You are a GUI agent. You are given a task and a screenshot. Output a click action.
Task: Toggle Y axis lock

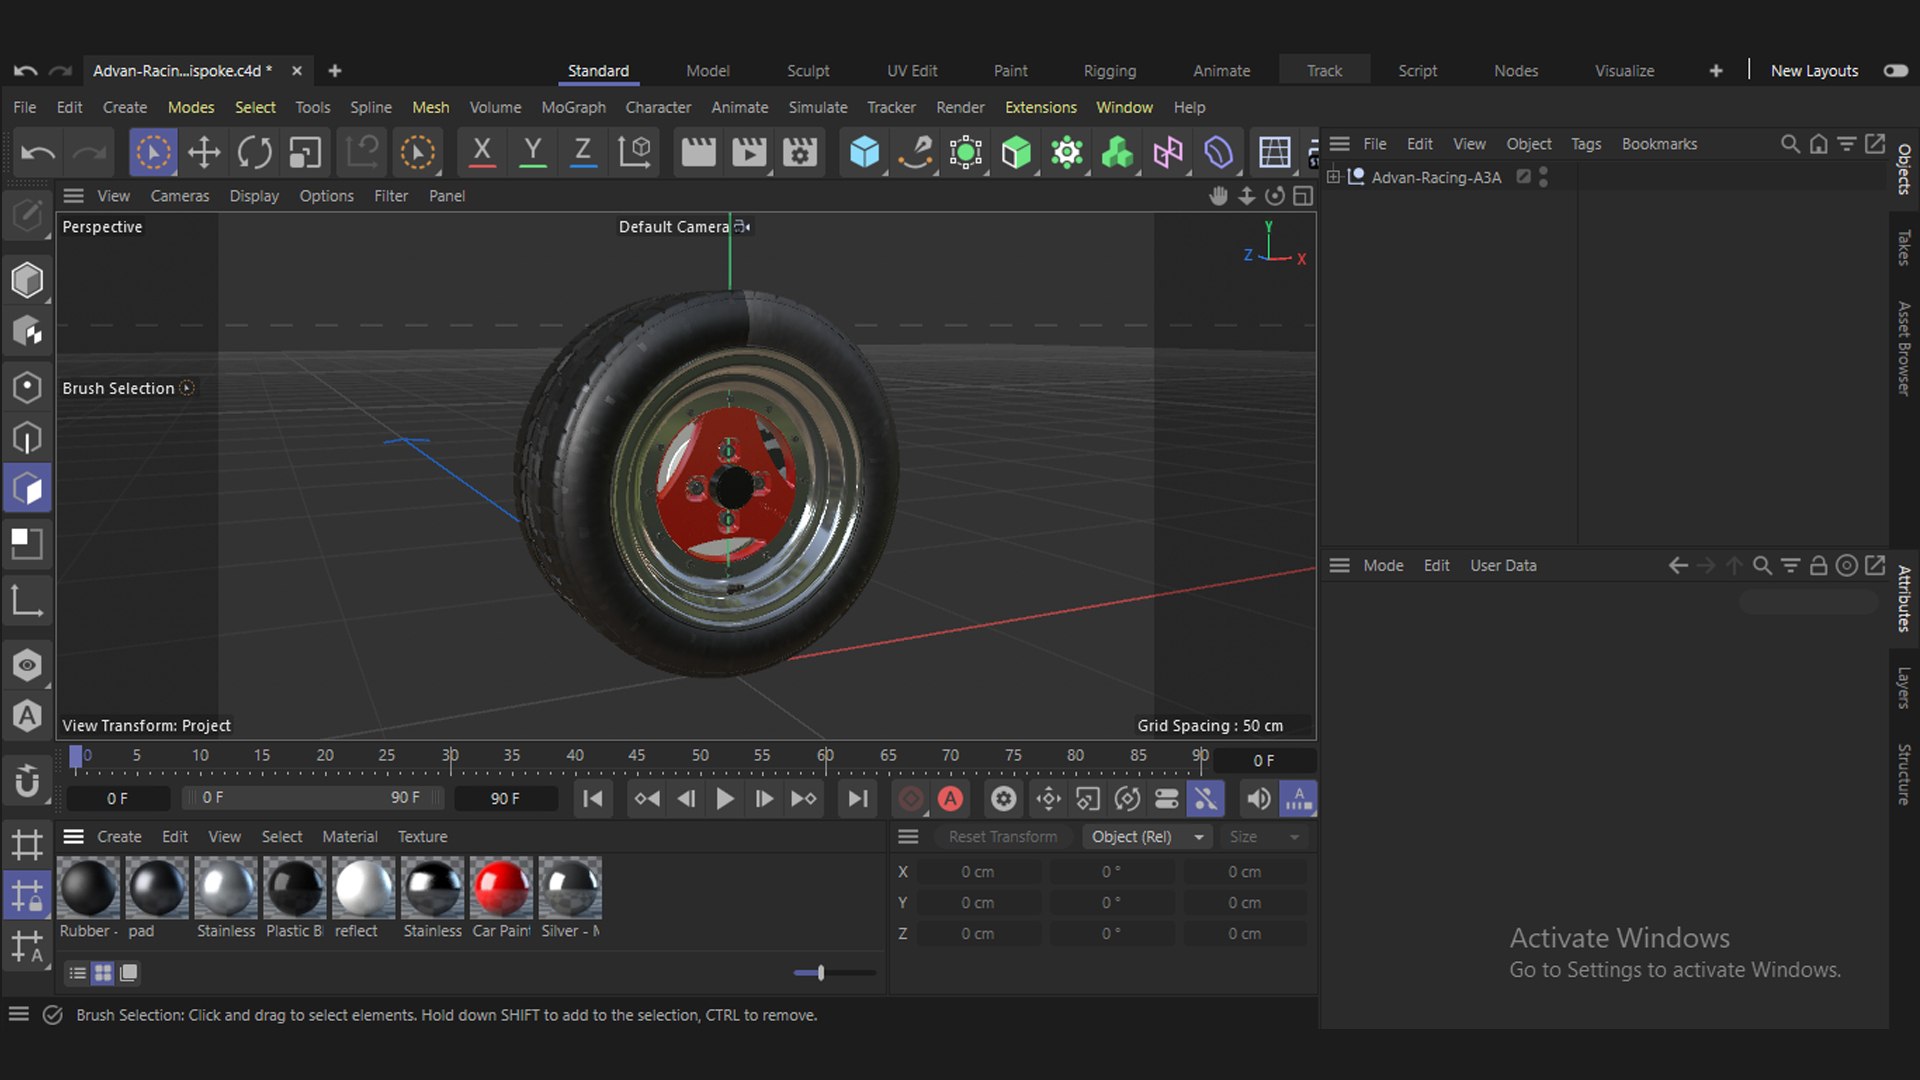(533, 153)
